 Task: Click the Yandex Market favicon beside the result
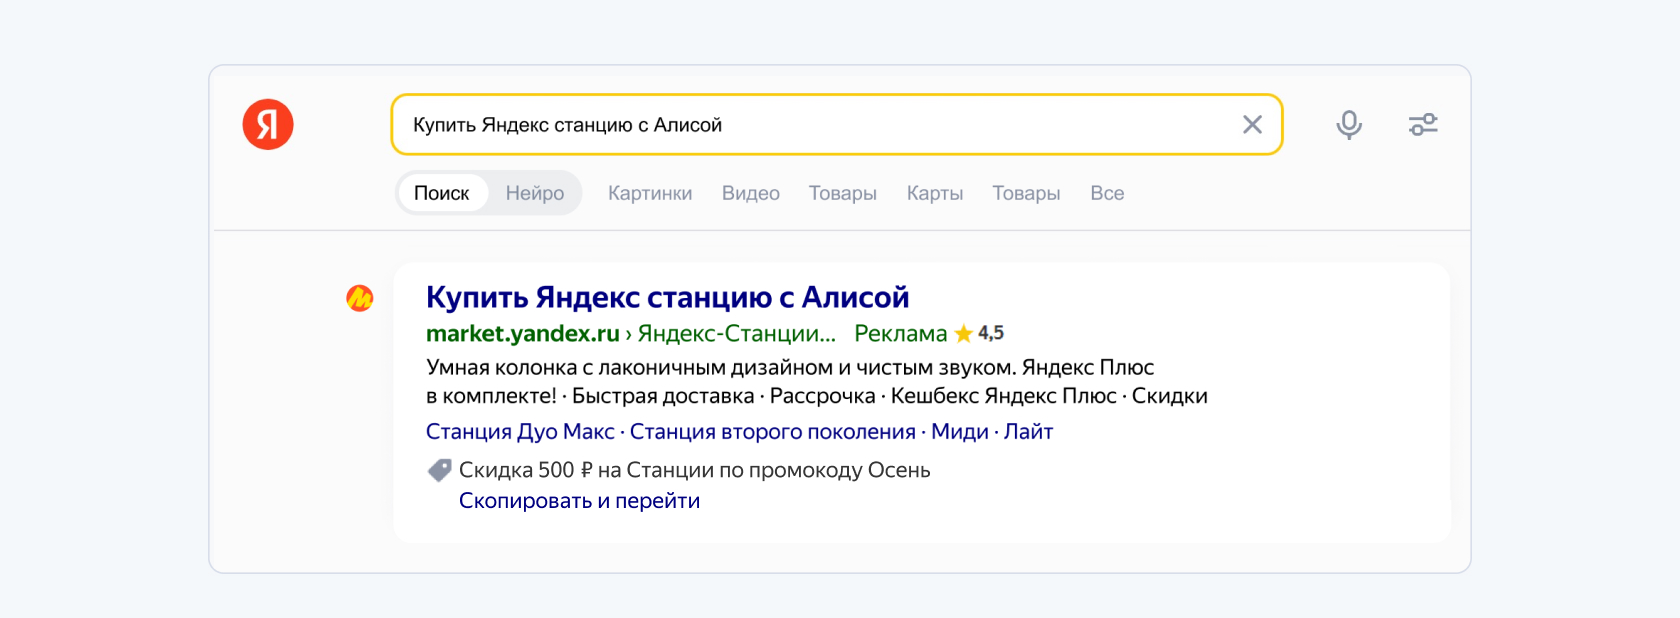click(x=360, y=298)
